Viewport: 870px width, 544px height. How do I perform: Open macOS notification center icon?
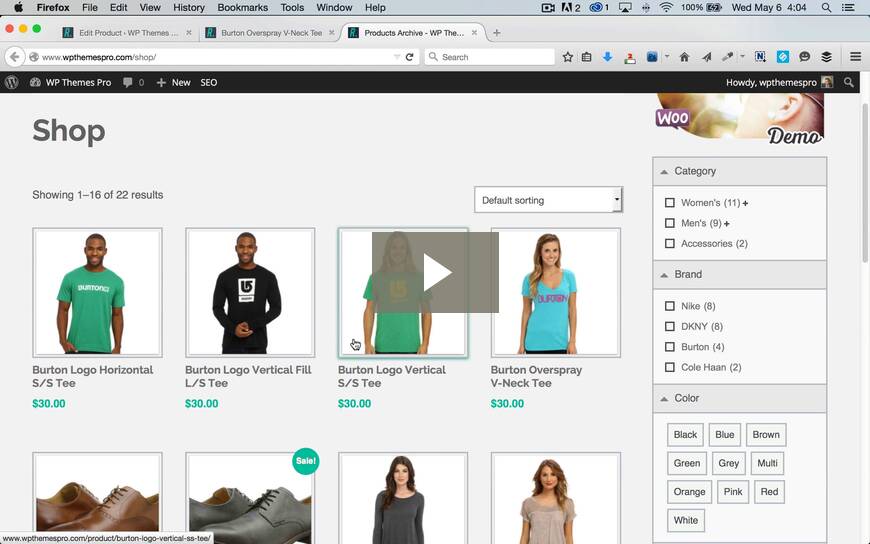point(848,8)
